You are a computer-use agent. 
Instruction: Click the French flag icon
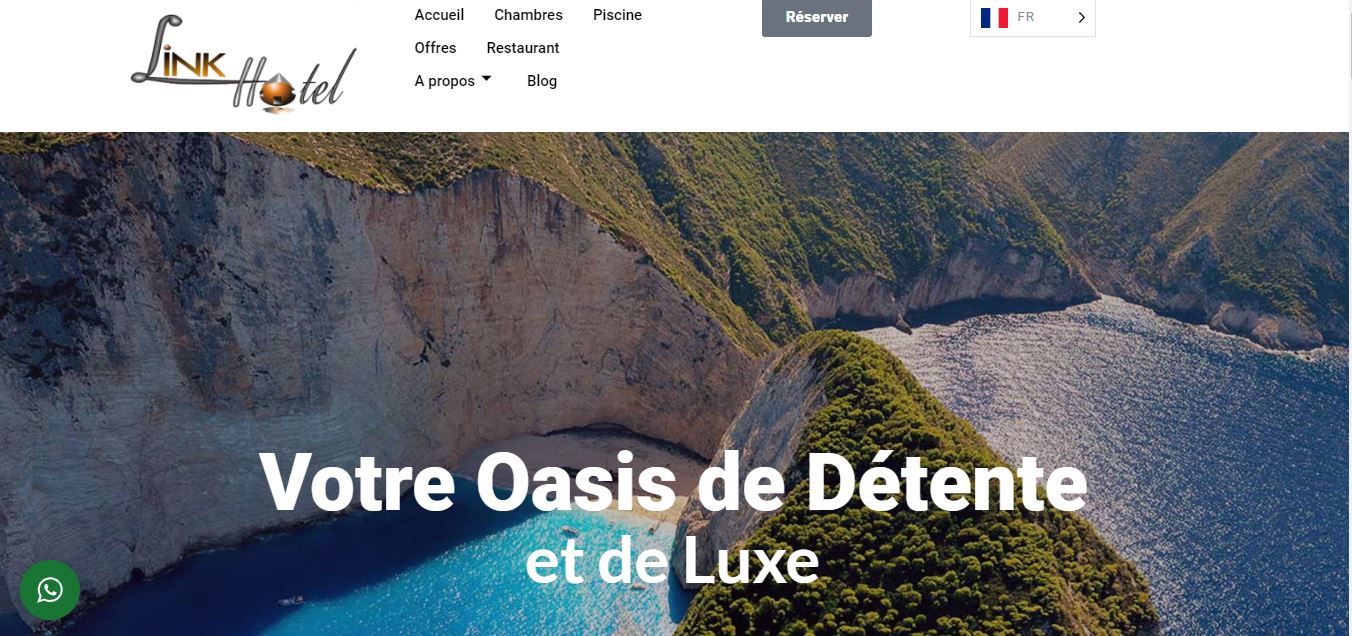(x=994, y=17)
